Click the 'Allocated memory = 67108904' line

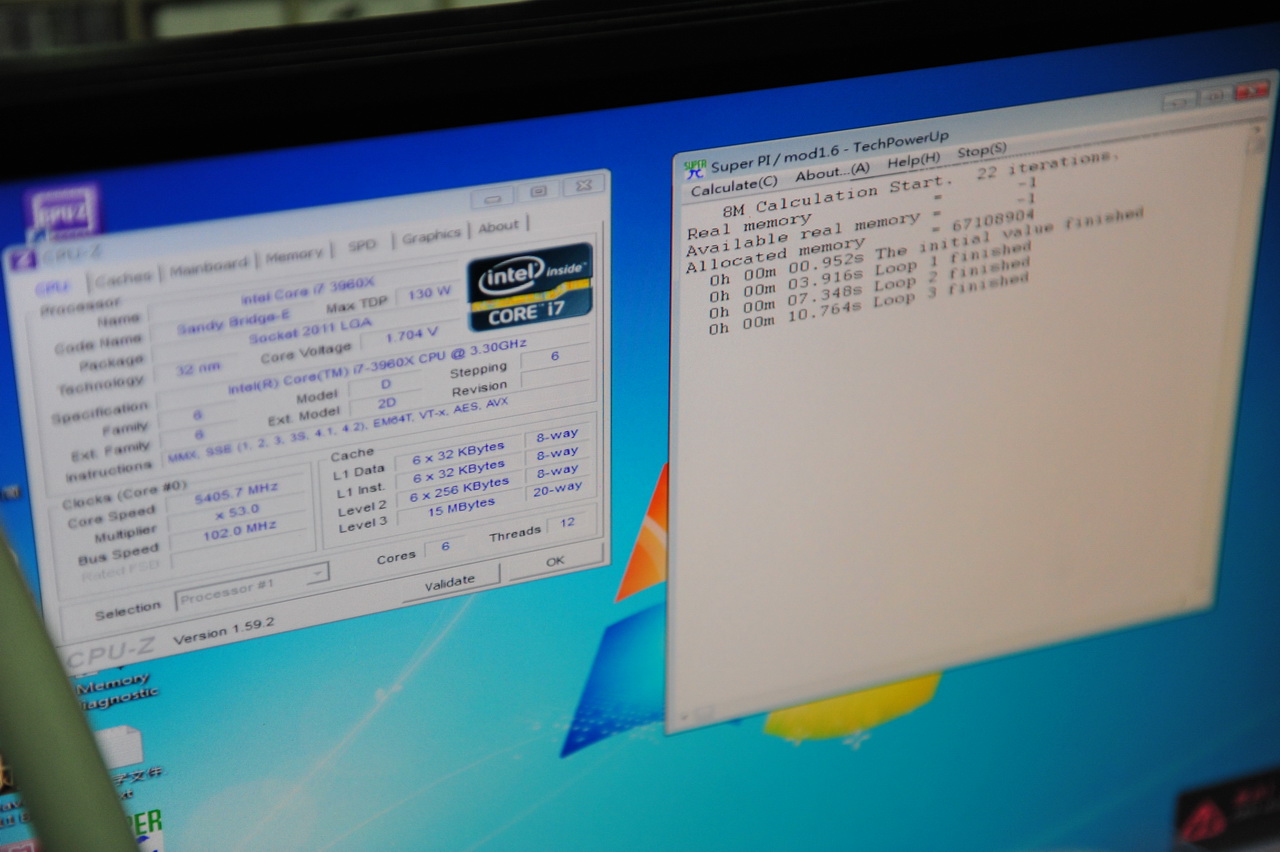click(860, 239)
